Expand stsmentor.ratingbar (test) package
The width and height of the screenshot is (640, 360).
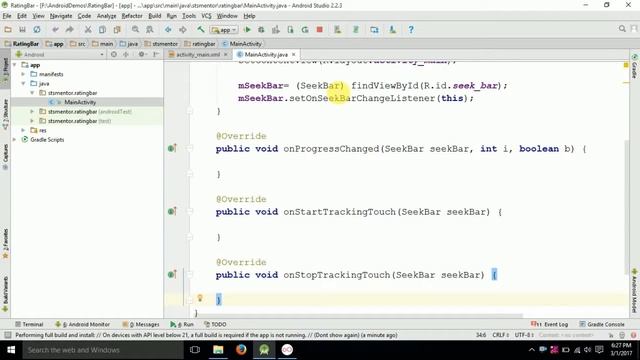pos(32,121)
